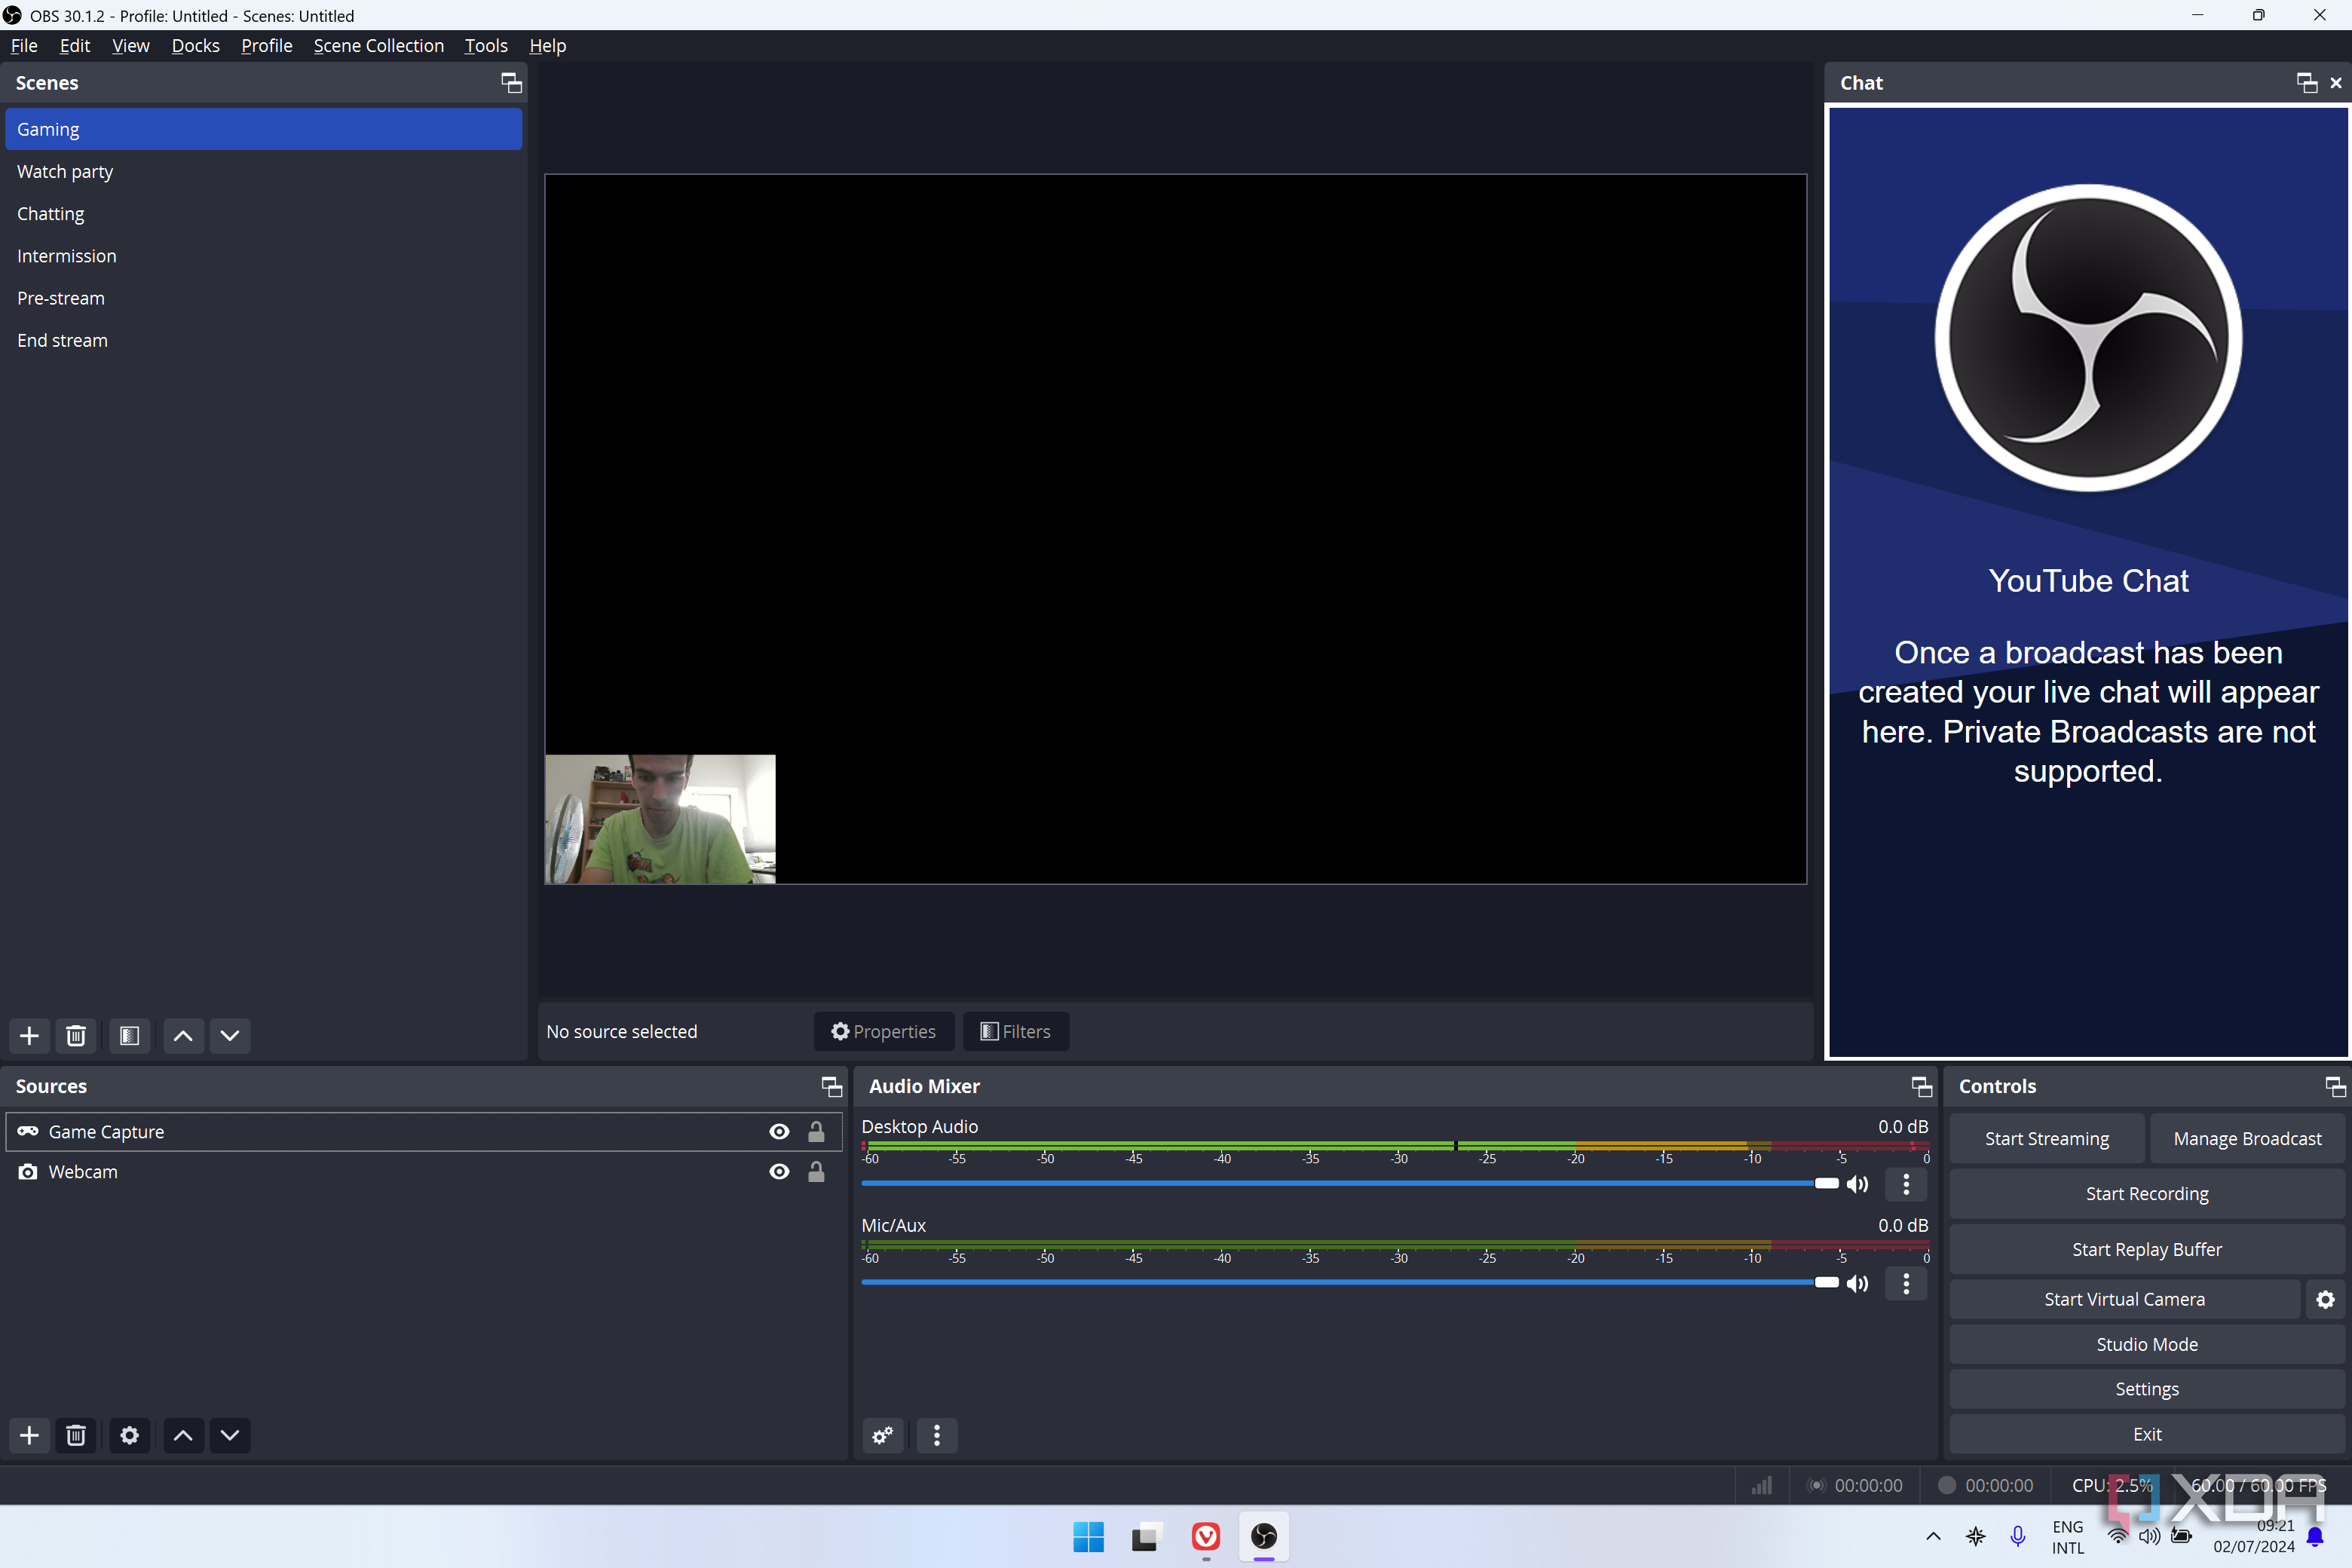
Task: Open advanced audio properties gears icon
Action: coord(883,1435)
